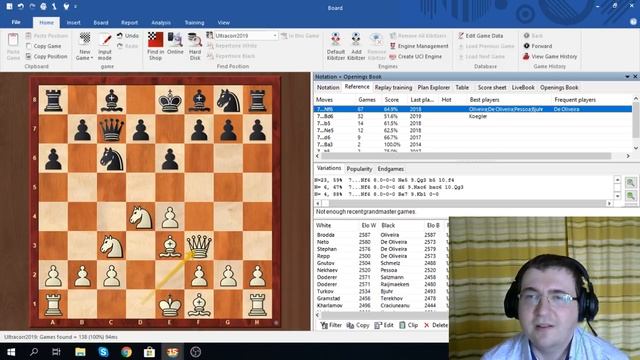This screenshot has width=640, height=360.
Task: Open Engine Management
Action: point(419,46)
